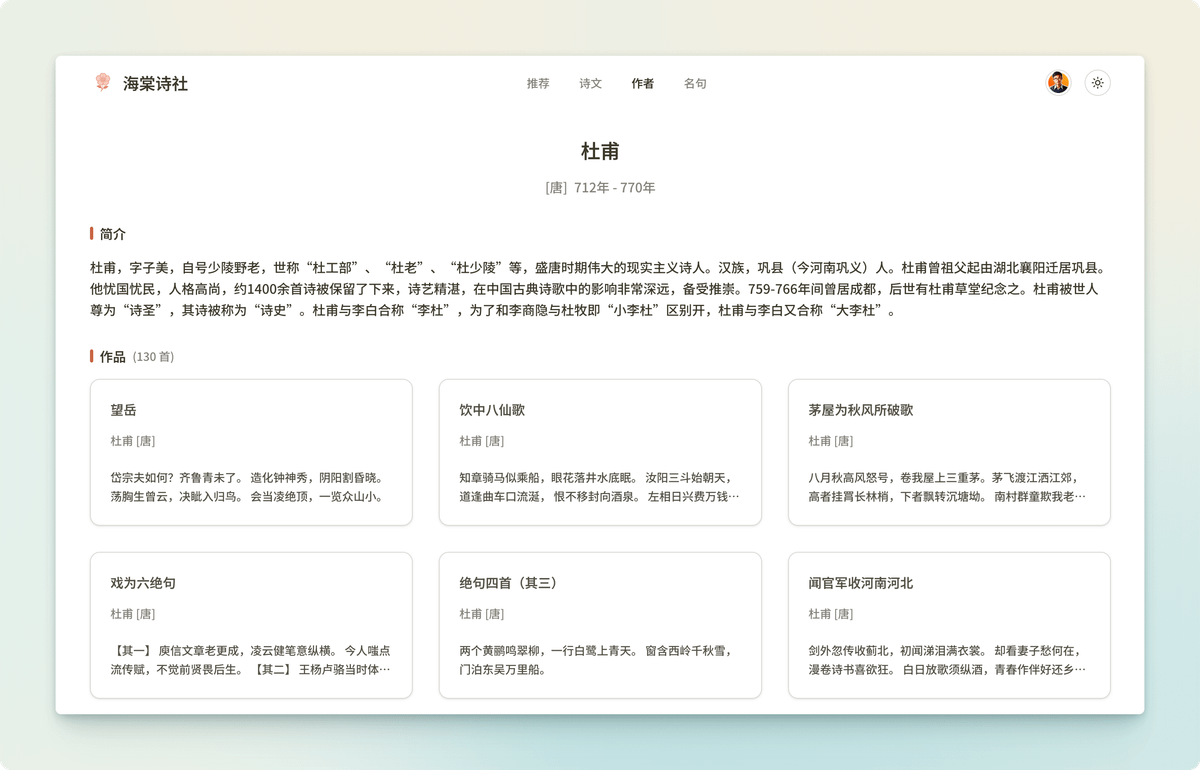Viewport: 1200px width, 770px height.
Task: Click the 饮中八仙歌 title text
Action: [x=492, y=410]
